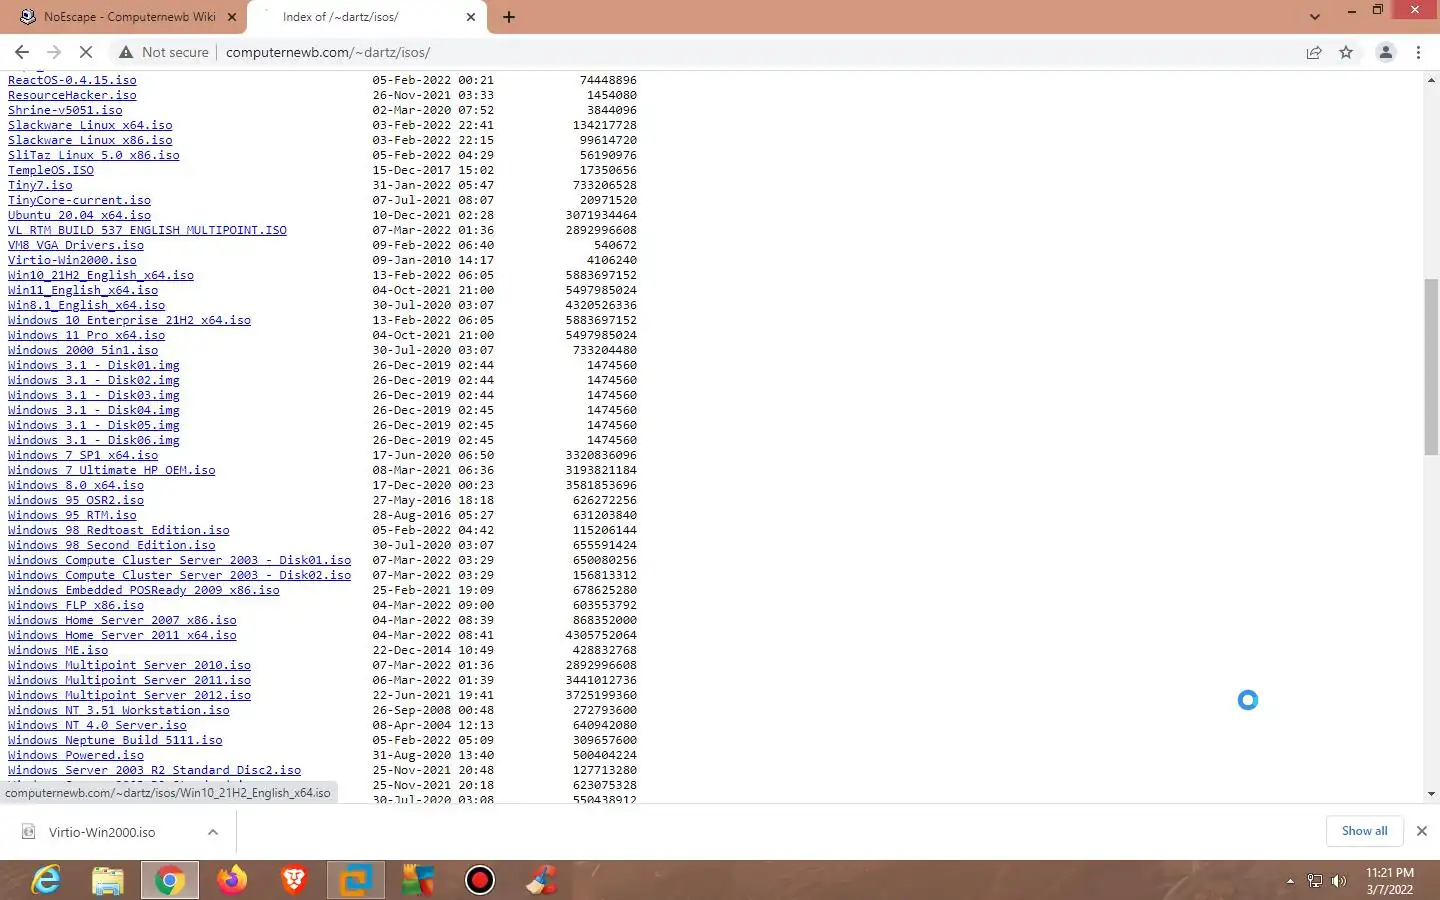Image resolution: width=1440 pixels, height=900 pixels.
Task: Click the Windows_3.1_-_Disk01.img link
Action: (x=94, y=365)
